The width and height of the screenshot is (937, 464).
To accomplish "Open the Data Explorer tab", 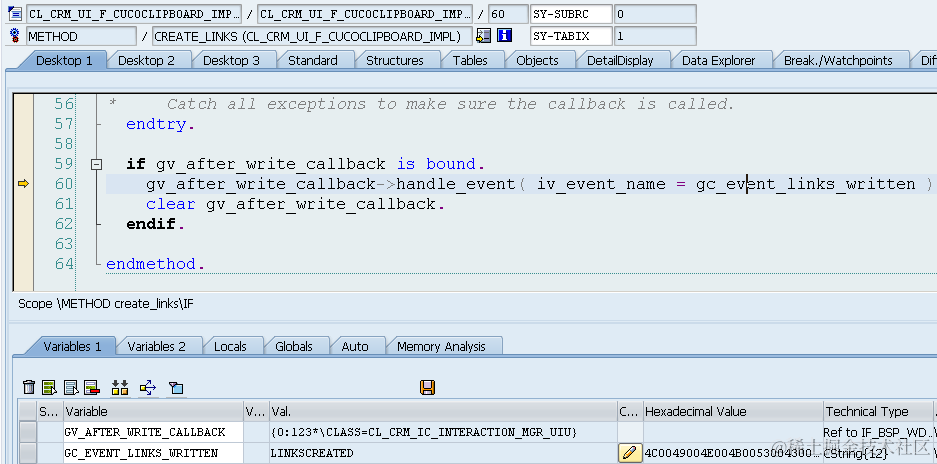I will 718,60.
